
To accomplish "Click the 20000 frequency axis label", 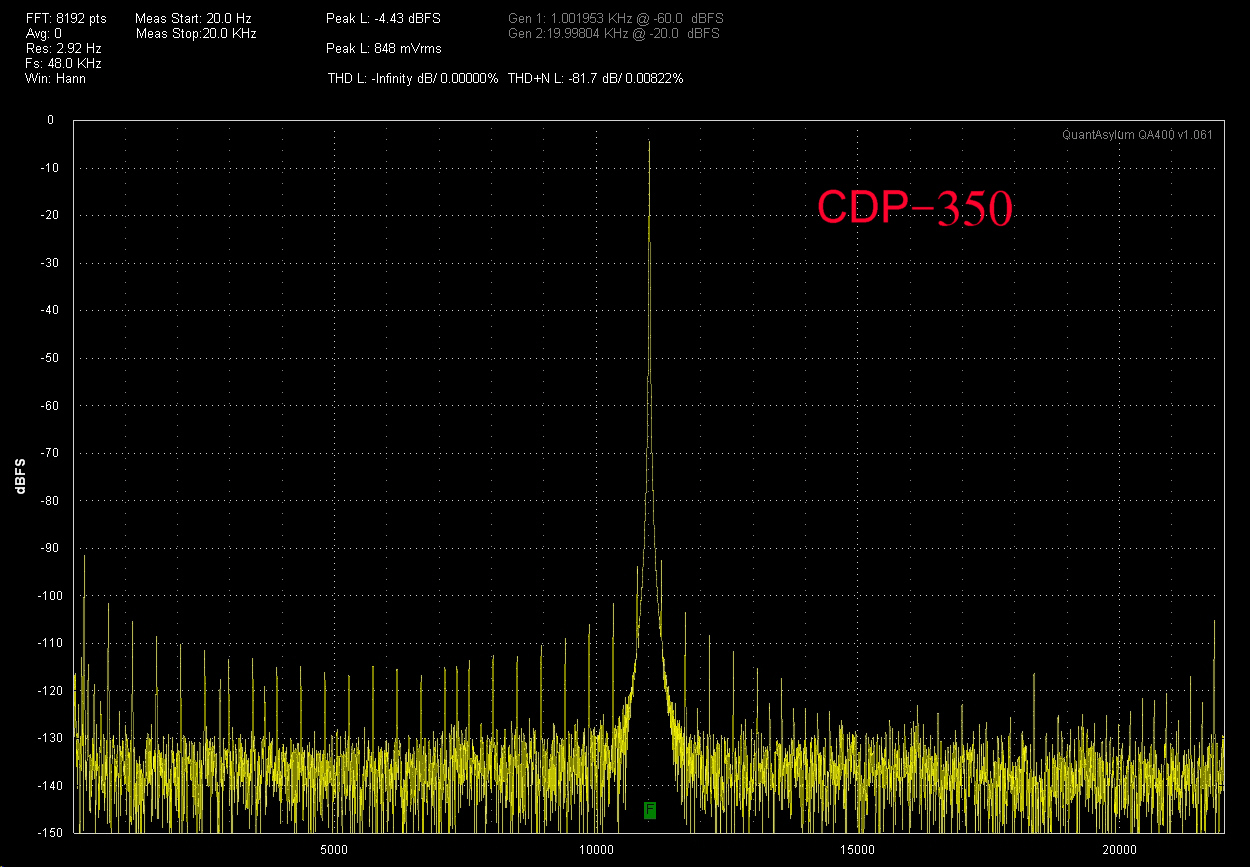I will (x=1119, y=850).
